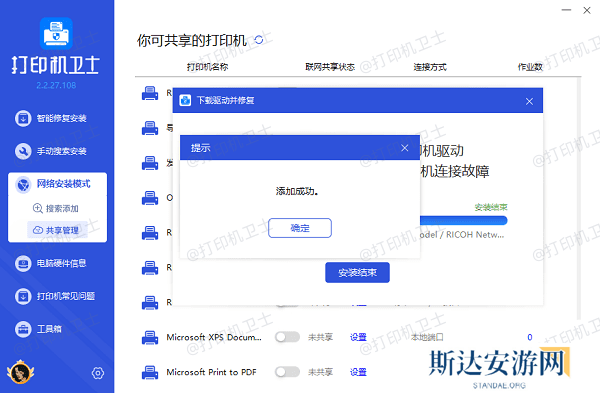Image resolution: width=600 pixels, height=393 pixels.
Task: Click the printer list vertical scrollbar
Action: coord(579,198)
